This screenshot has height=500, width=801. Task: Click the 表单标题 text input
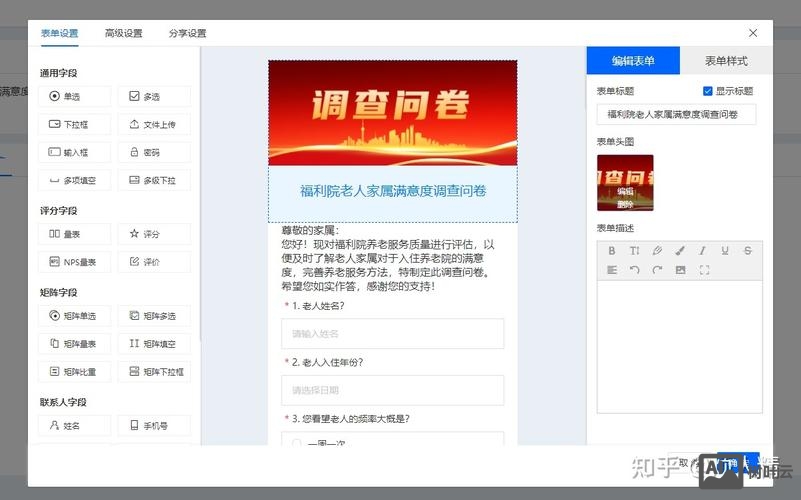point(676,114)
